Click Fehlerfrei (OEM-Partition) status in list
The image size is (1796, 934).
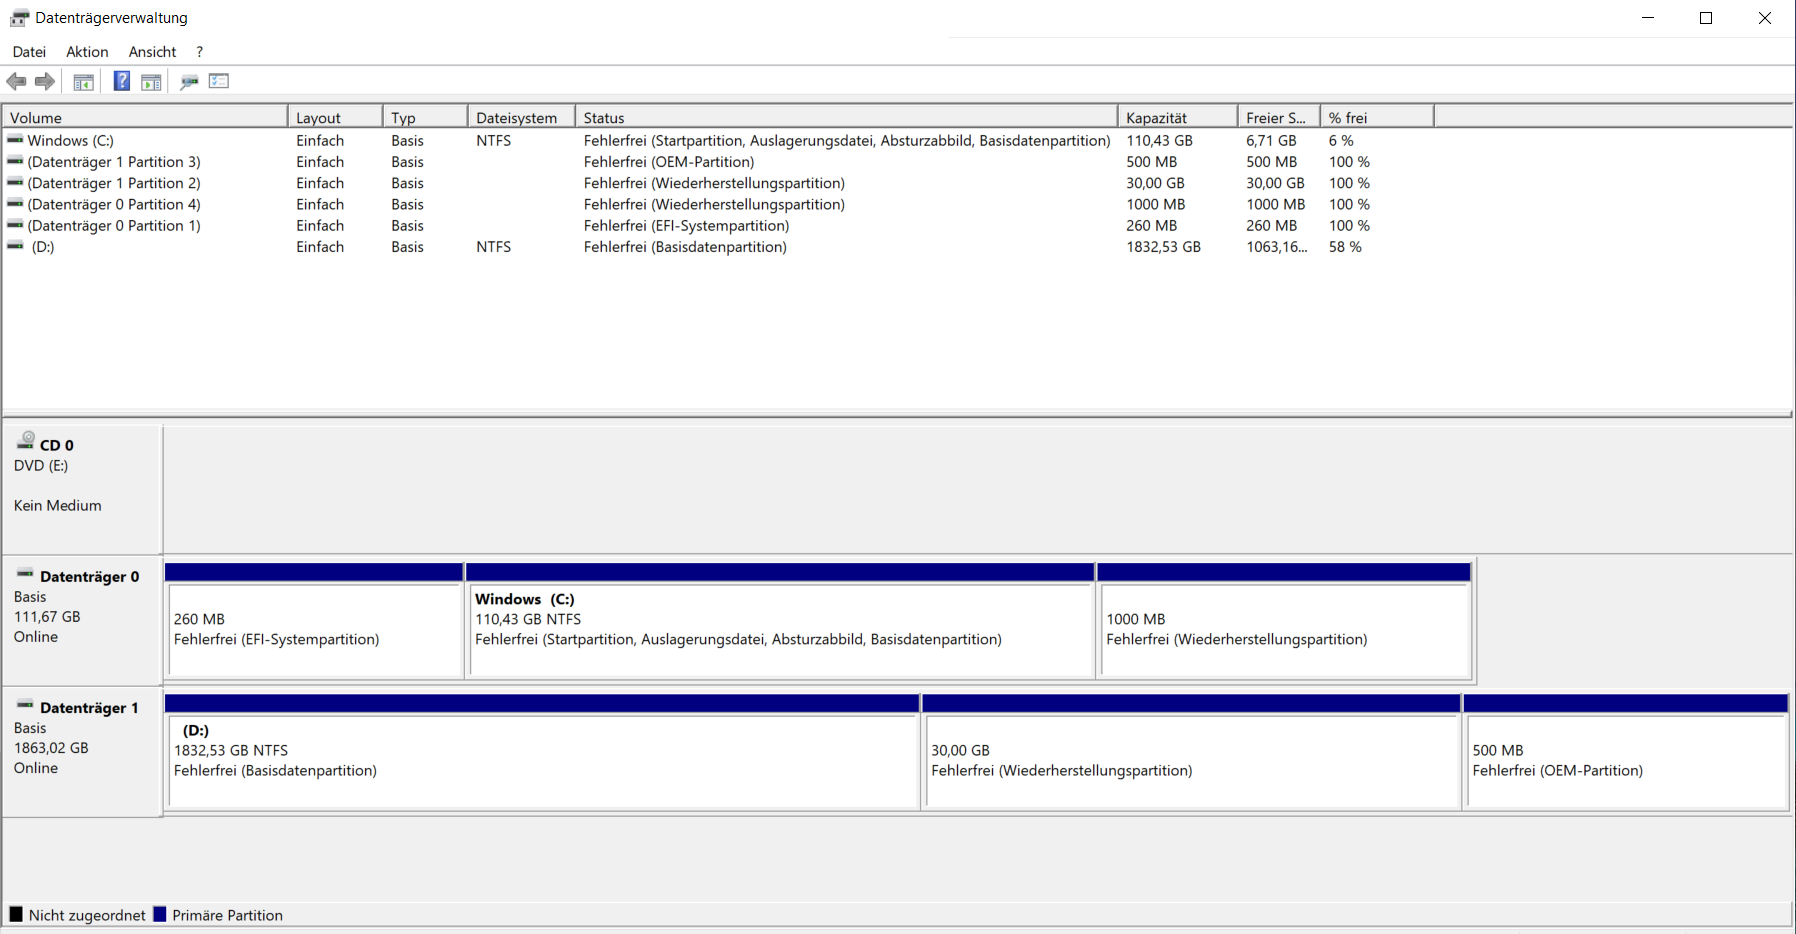[x=669, y=161]
